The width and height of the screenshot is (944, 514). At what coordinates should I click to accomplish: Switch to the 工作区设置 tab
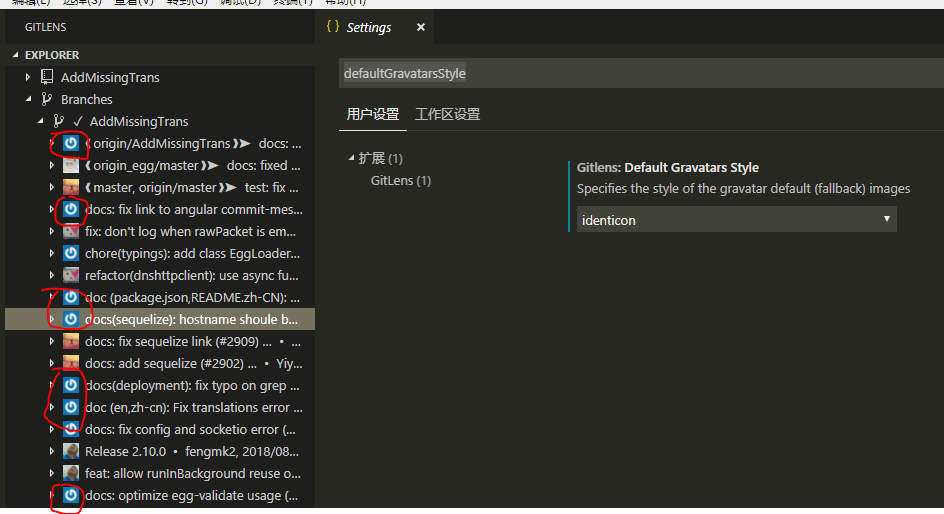pyautogui.click(x=447, y=114)
